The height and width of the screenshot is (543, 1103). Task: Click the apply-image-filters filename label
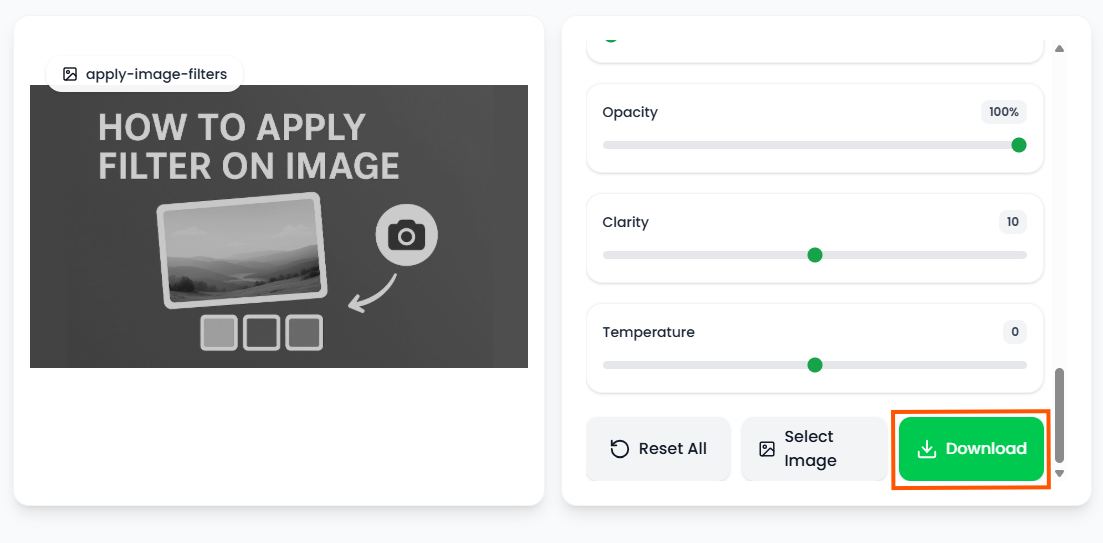156,74
